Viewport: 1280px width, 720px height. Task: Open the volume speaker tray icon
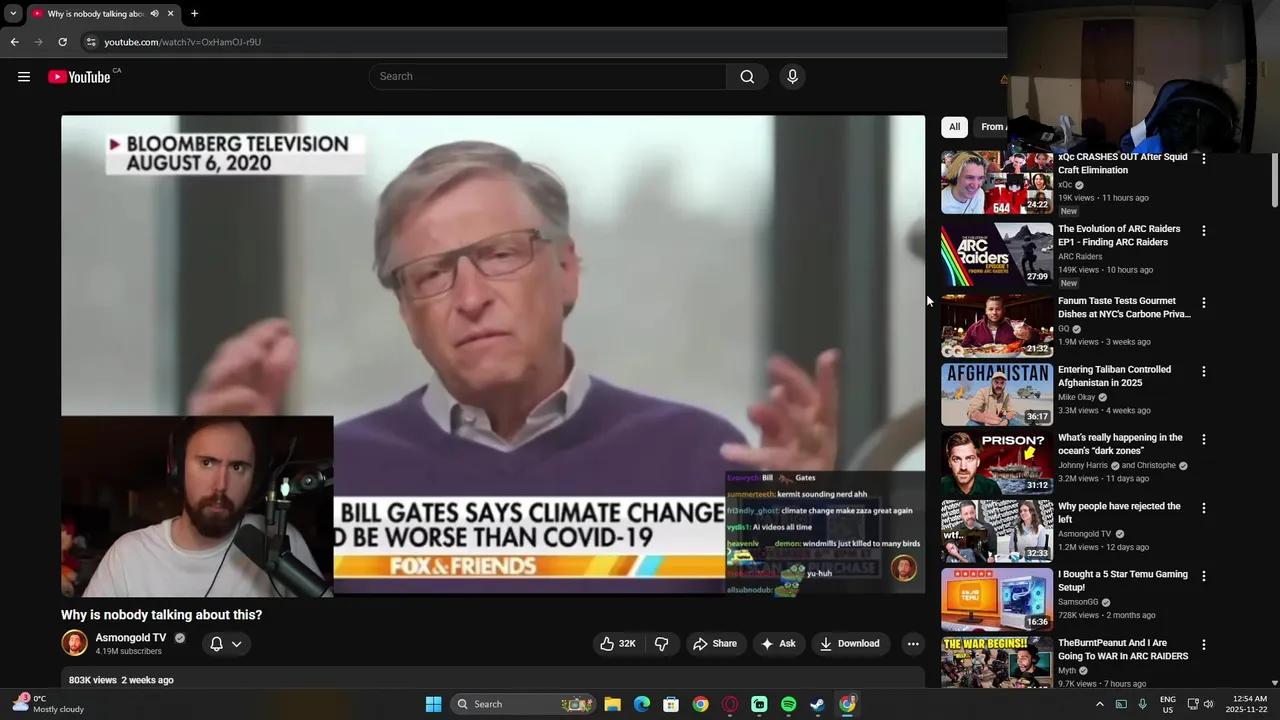(1208, 704)
